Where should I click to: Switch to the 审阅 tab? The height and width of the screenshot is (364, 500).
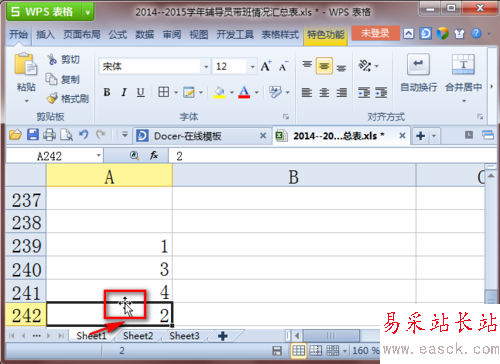(x=172, y=34)
